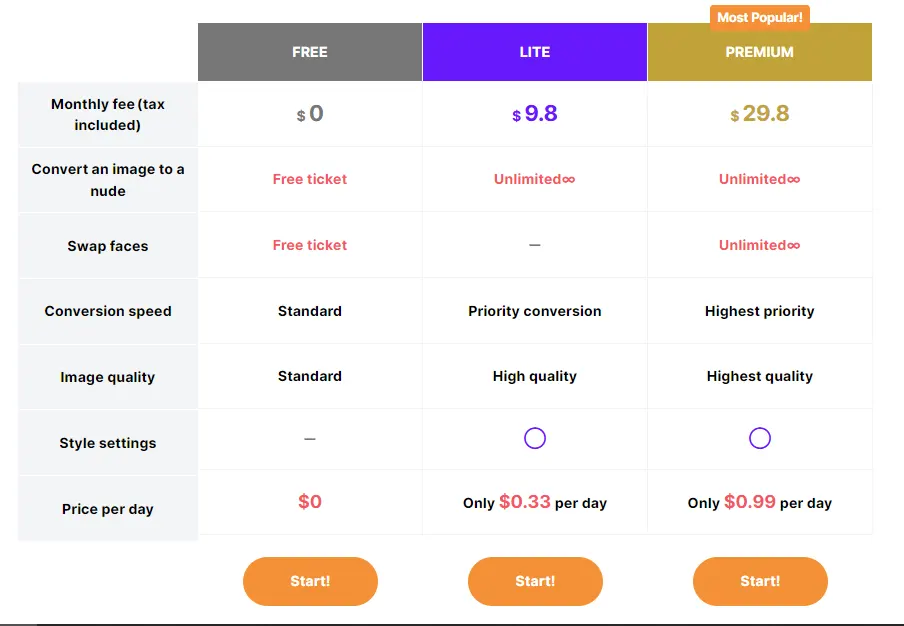Click the Start! button under LITE plan
The image size is (904, 626).
(535, 581)
